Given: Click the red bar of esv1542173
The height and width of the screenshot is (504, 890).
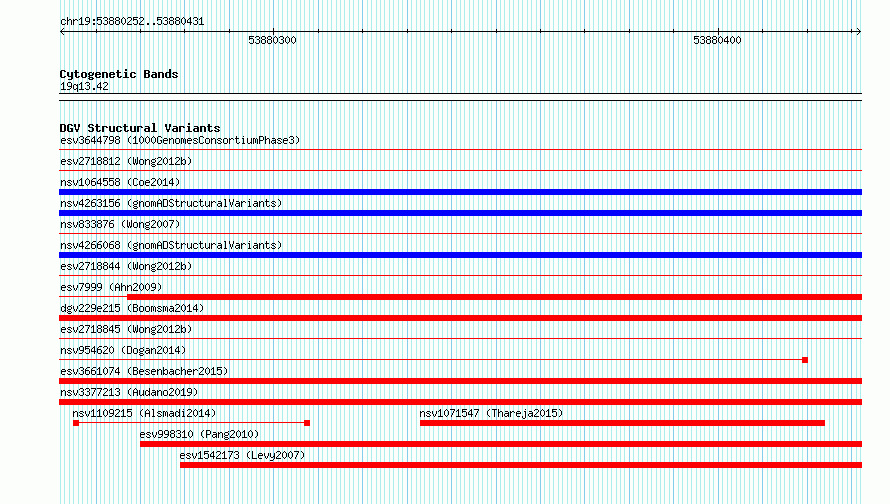Looking at the screenshot, I should pyautogui.click(x=521, y=465).
